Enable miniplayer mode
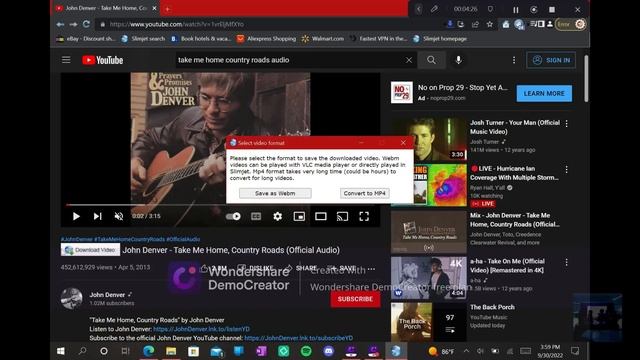Viewport: 640px width, 360px height. point(299,216)
